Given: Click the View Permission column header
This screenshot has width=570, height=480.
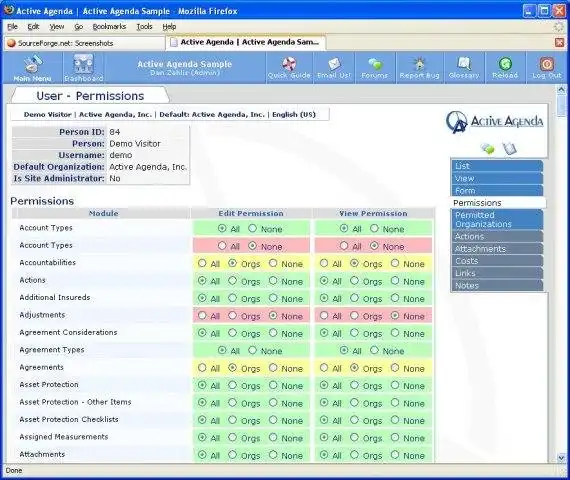Looking at the screenshot, I should (x=373, y=213).
